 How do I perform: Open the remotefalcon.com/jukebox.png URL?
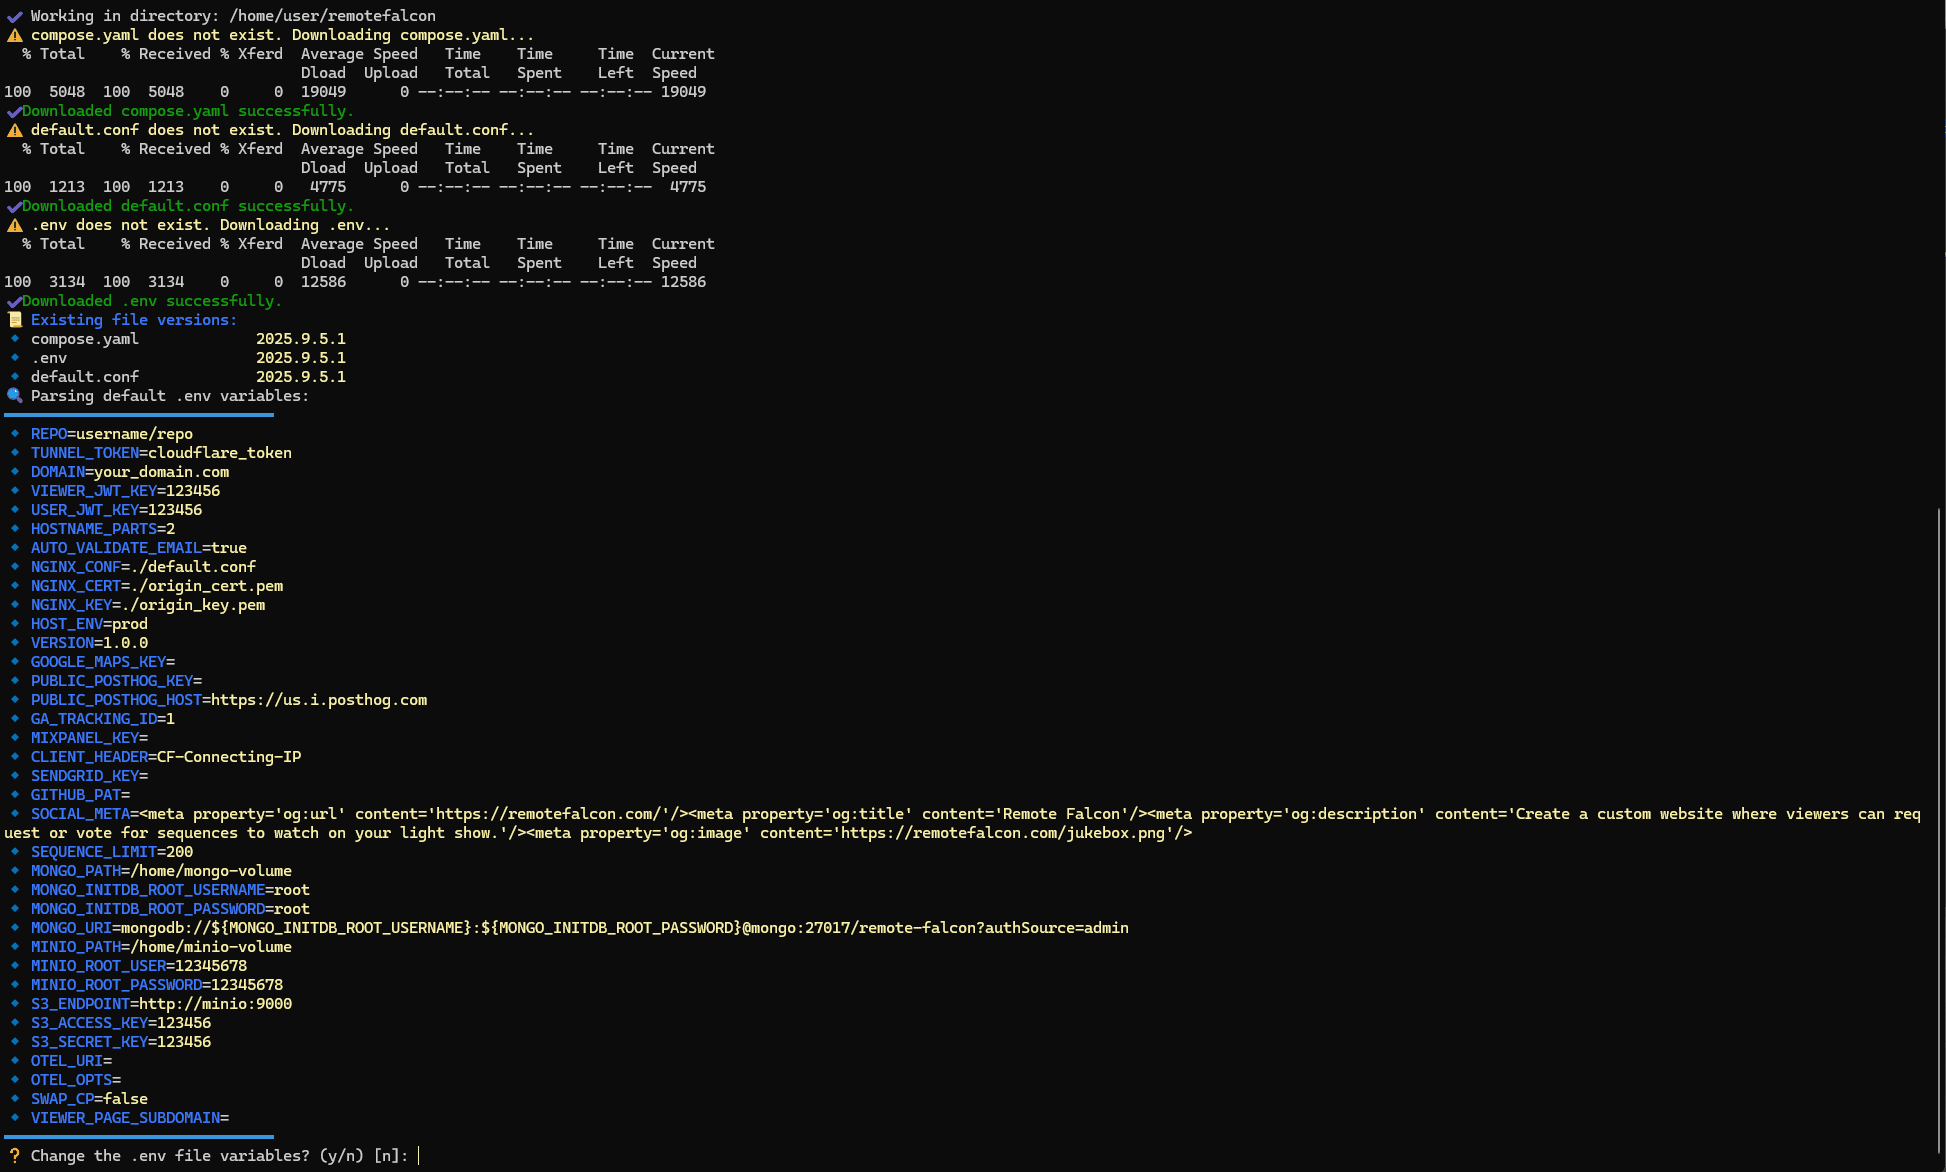coord(1003,833)
